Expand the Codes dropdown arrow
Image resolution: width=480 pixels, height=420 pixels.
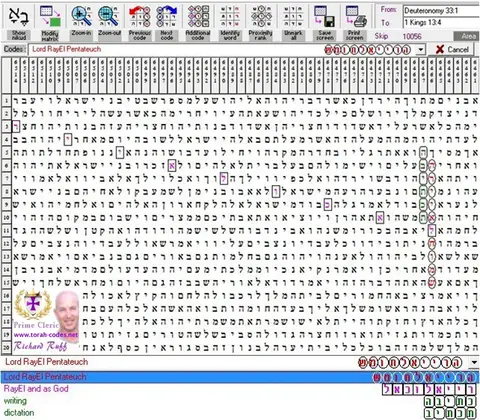click(x=421, y=50)
